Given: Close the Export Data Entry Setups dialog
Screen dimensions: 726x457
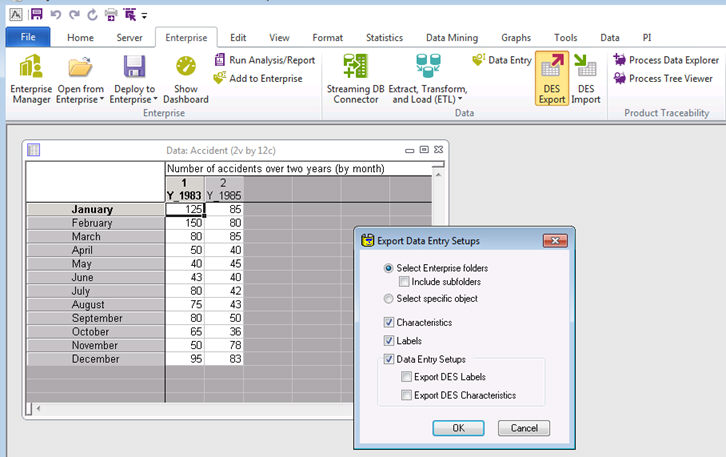Looking at the screenshot, I should 555,240.
